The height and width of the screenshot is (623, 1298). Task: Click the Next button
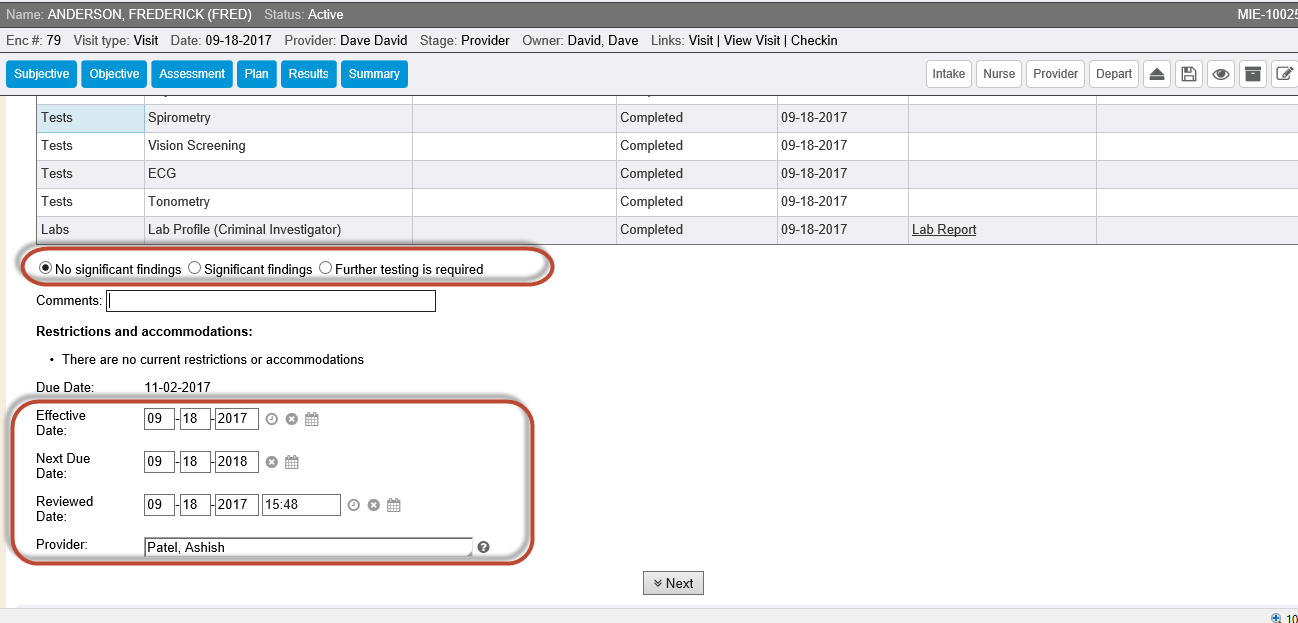673,583
